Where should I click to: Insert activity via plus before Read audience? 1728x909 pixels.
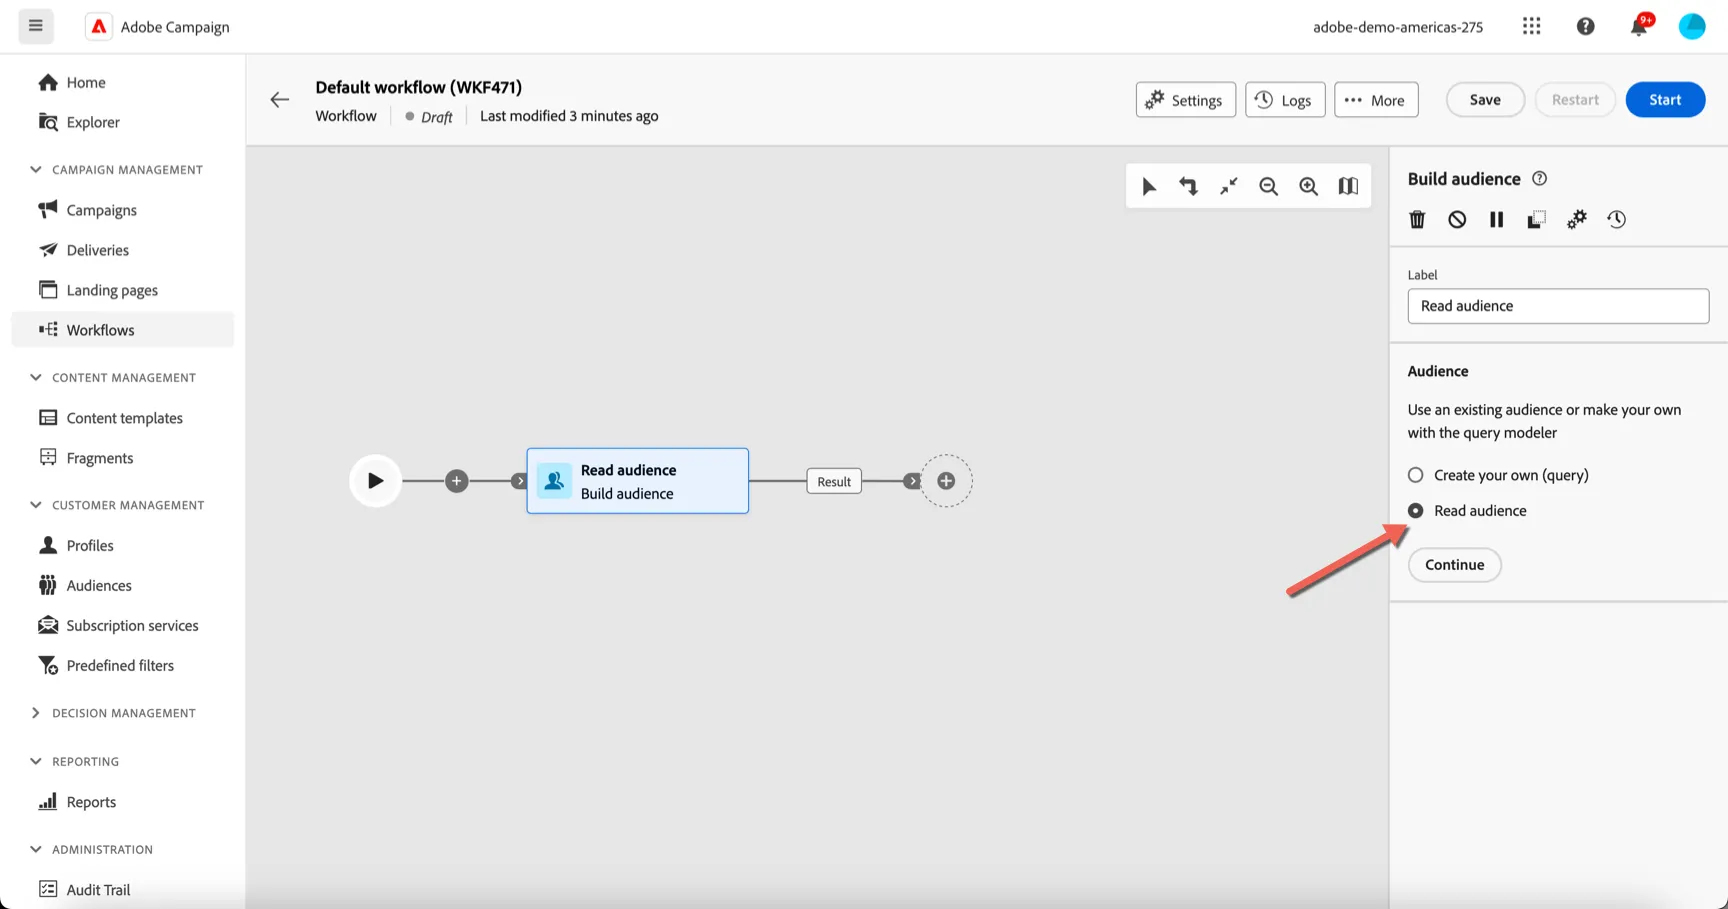[457, 481]
